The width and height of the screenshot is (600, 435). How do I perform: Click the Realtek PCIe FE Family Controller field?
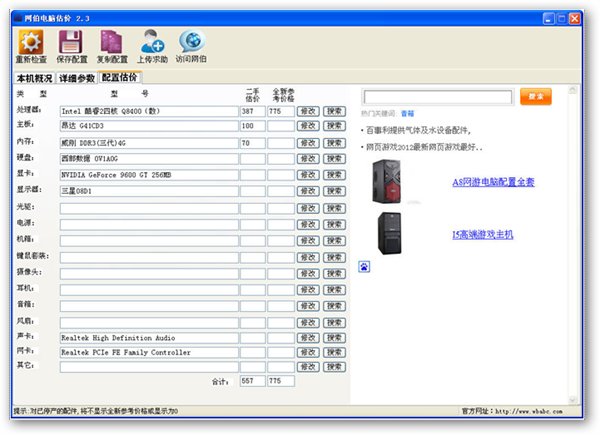[x=149, y=352]
